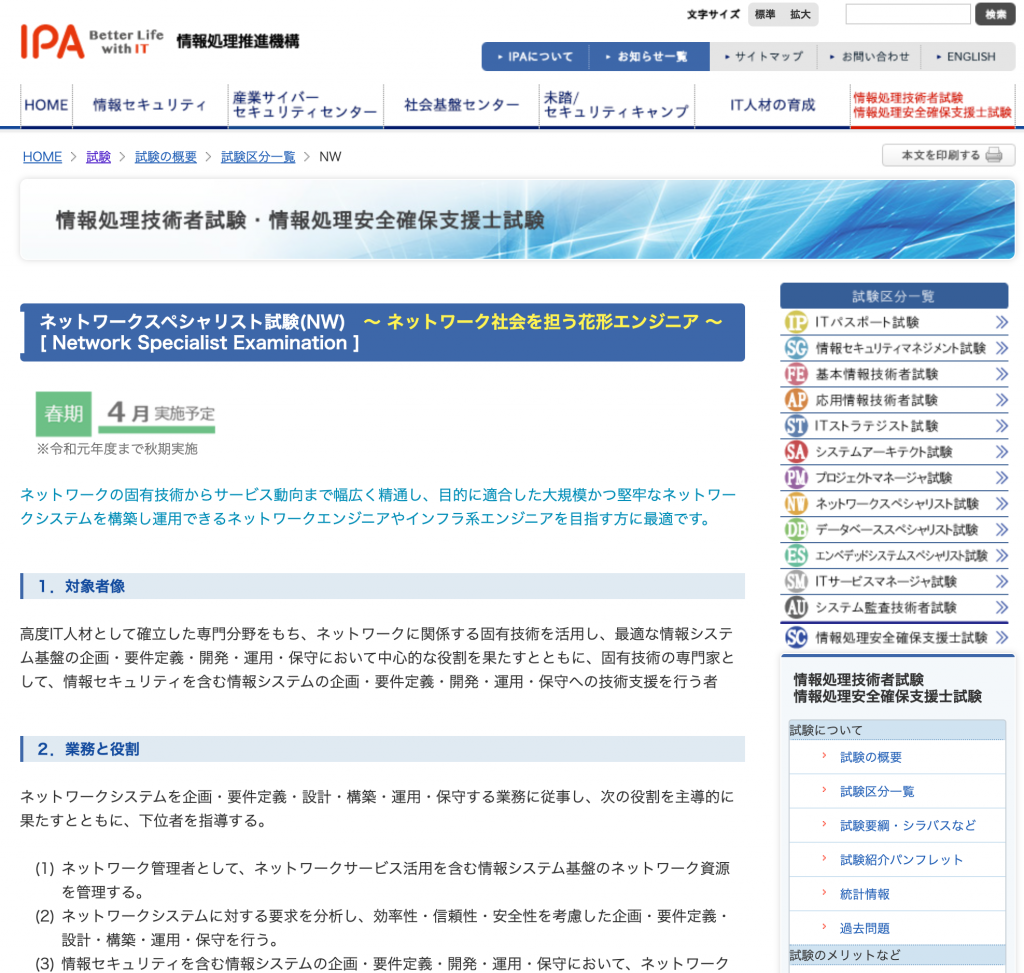Click chevron arrow beside システムアーキテクト試験

tap(1002, 452)
